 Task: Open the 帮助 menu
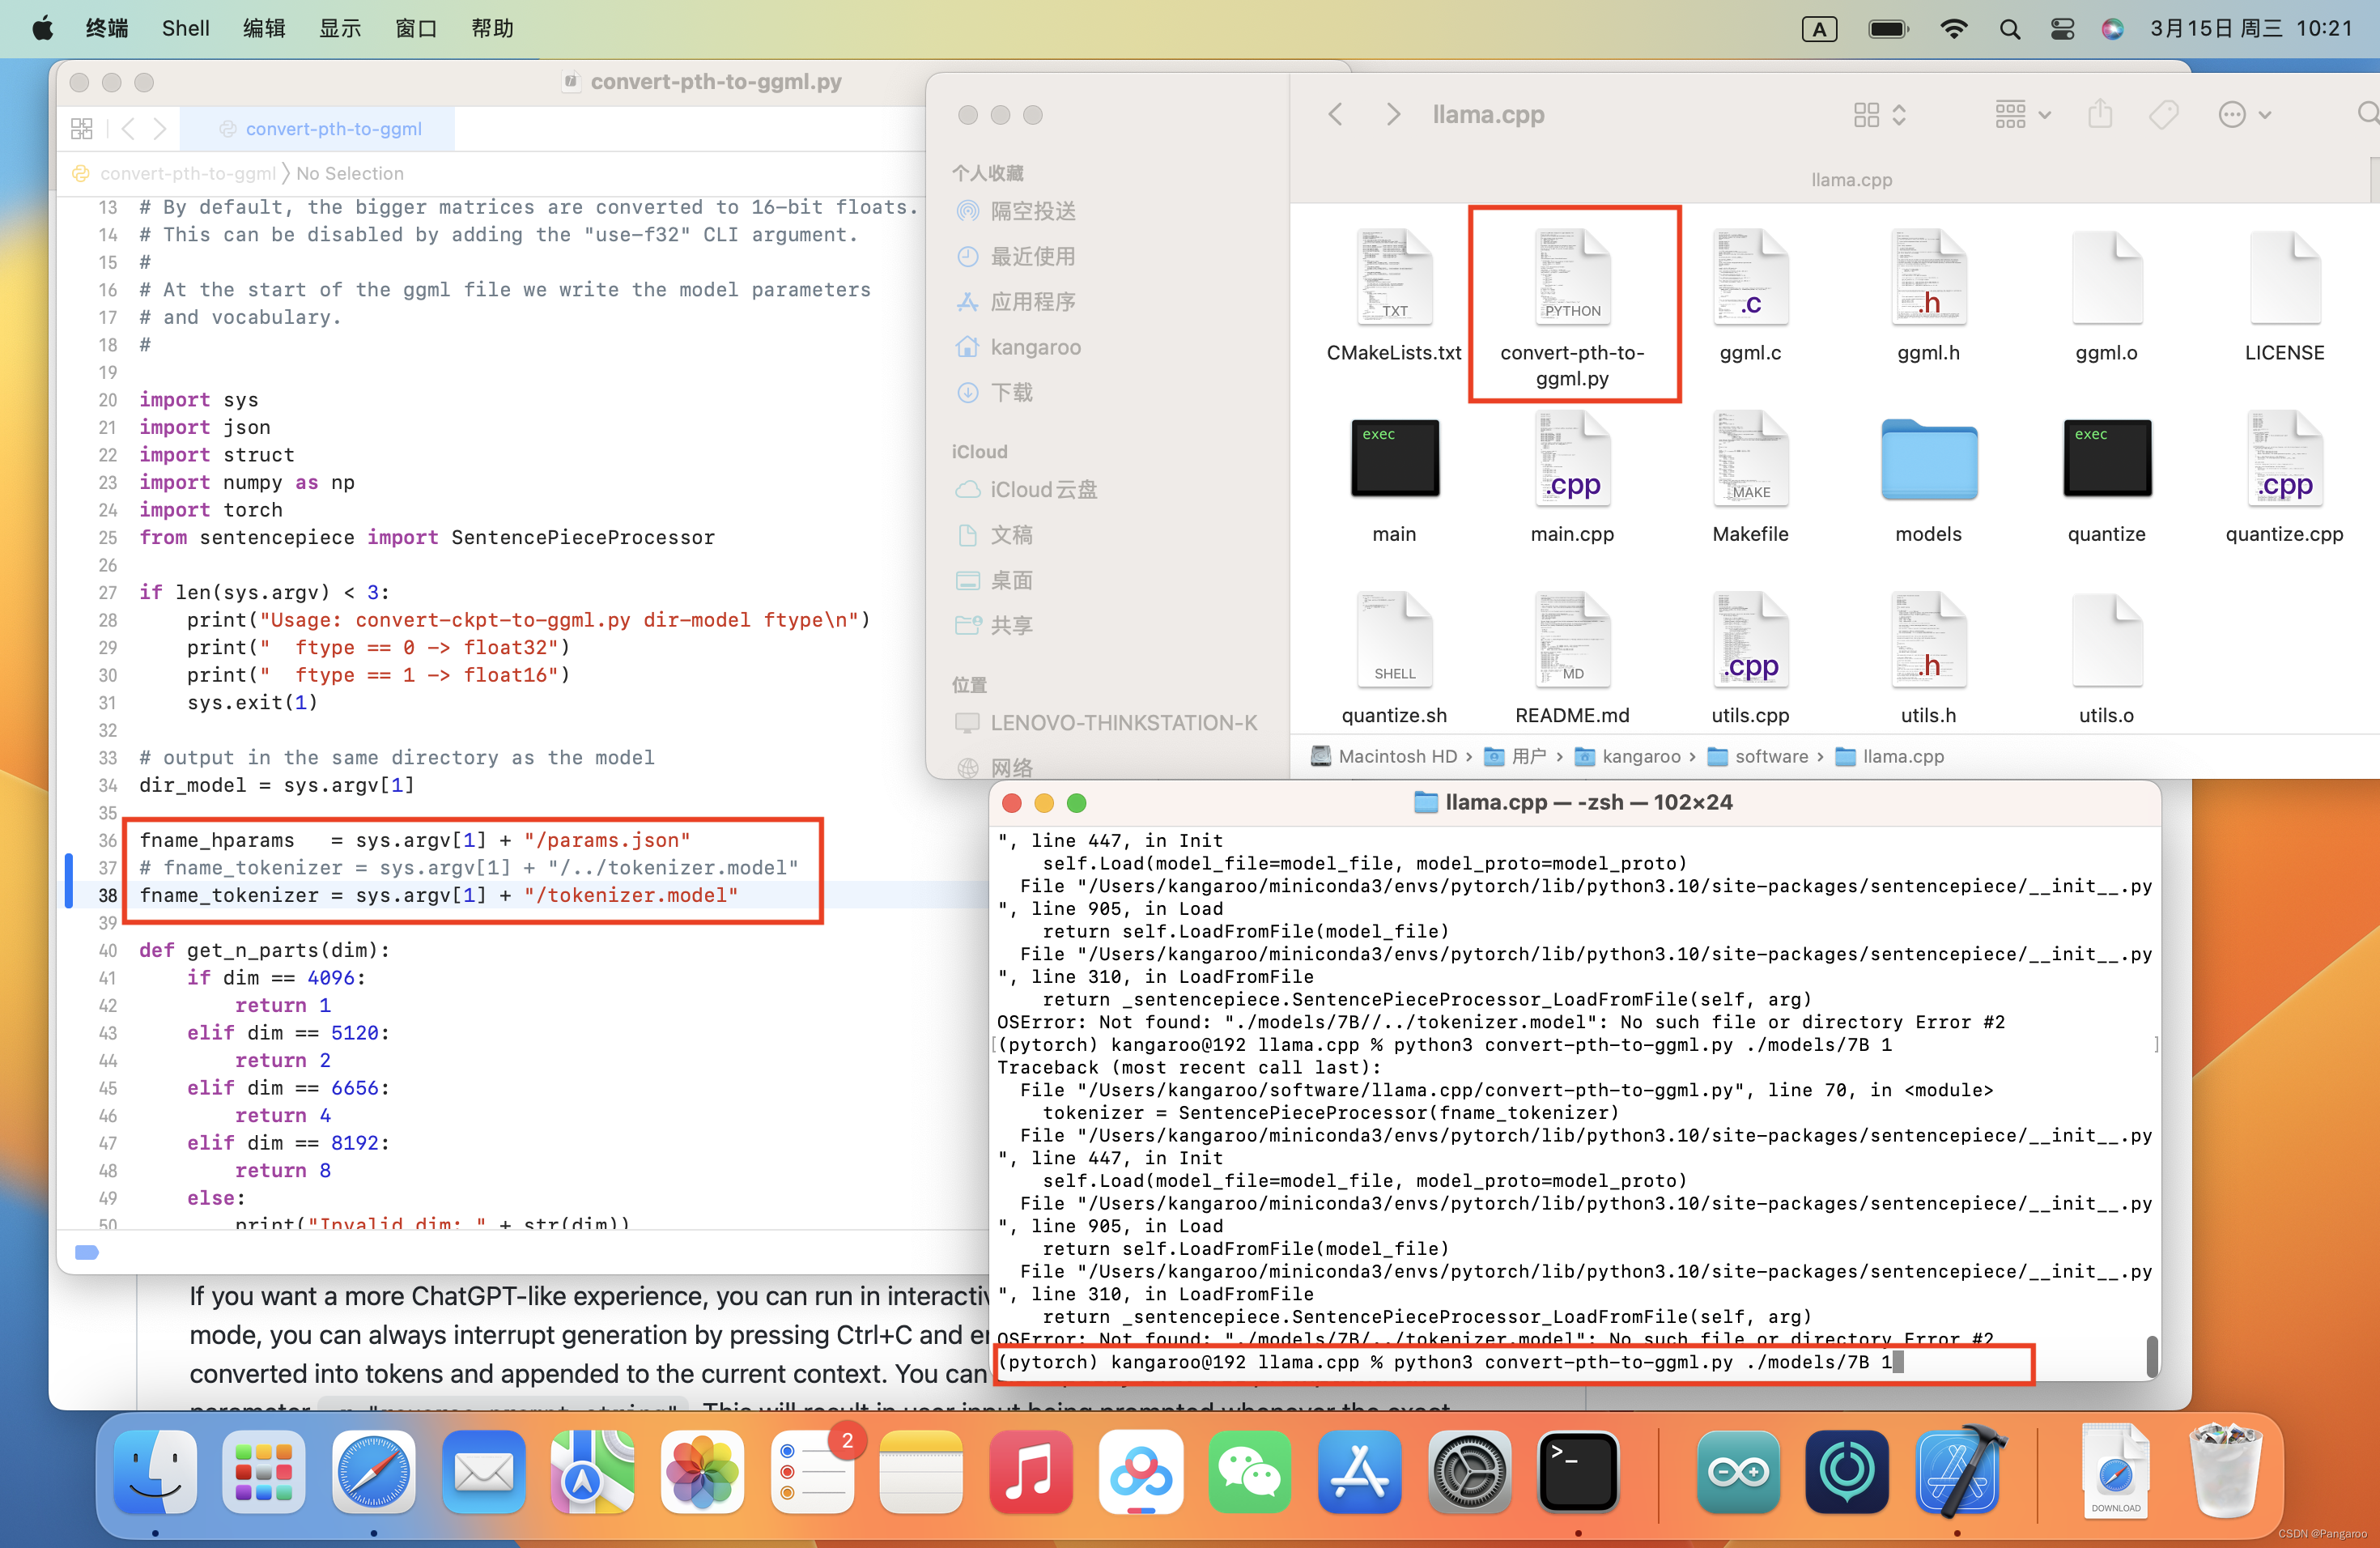click(x=492, y=28)
